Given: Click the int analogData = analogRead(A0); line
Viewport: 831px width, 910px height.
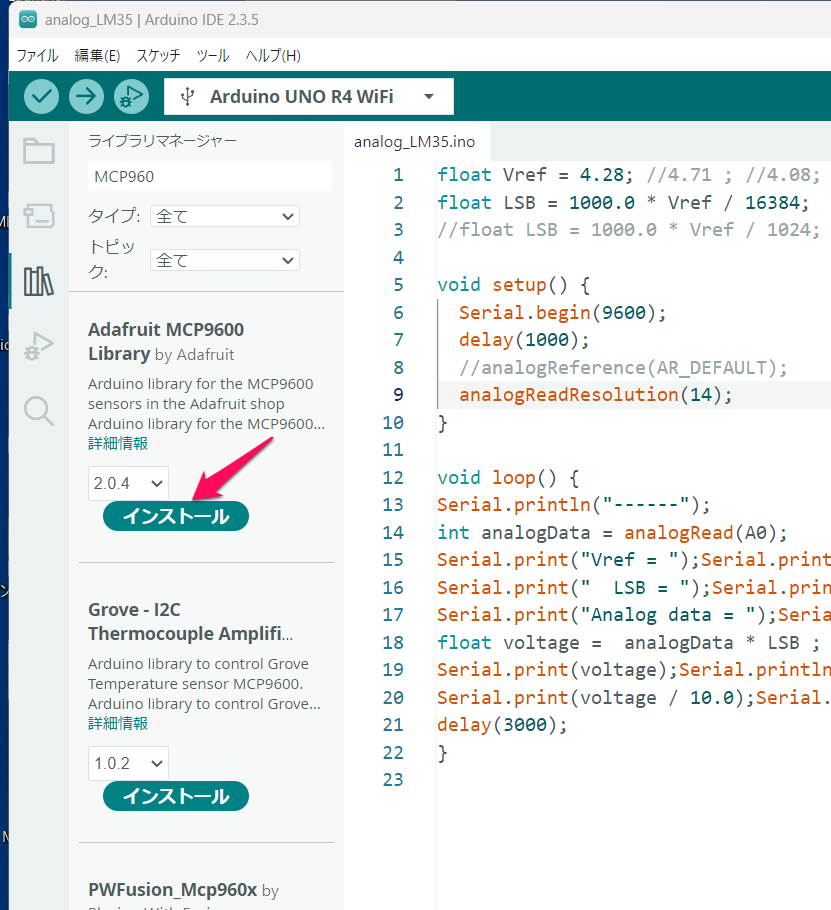Looking at the screenshot, I should coord(612,532).
